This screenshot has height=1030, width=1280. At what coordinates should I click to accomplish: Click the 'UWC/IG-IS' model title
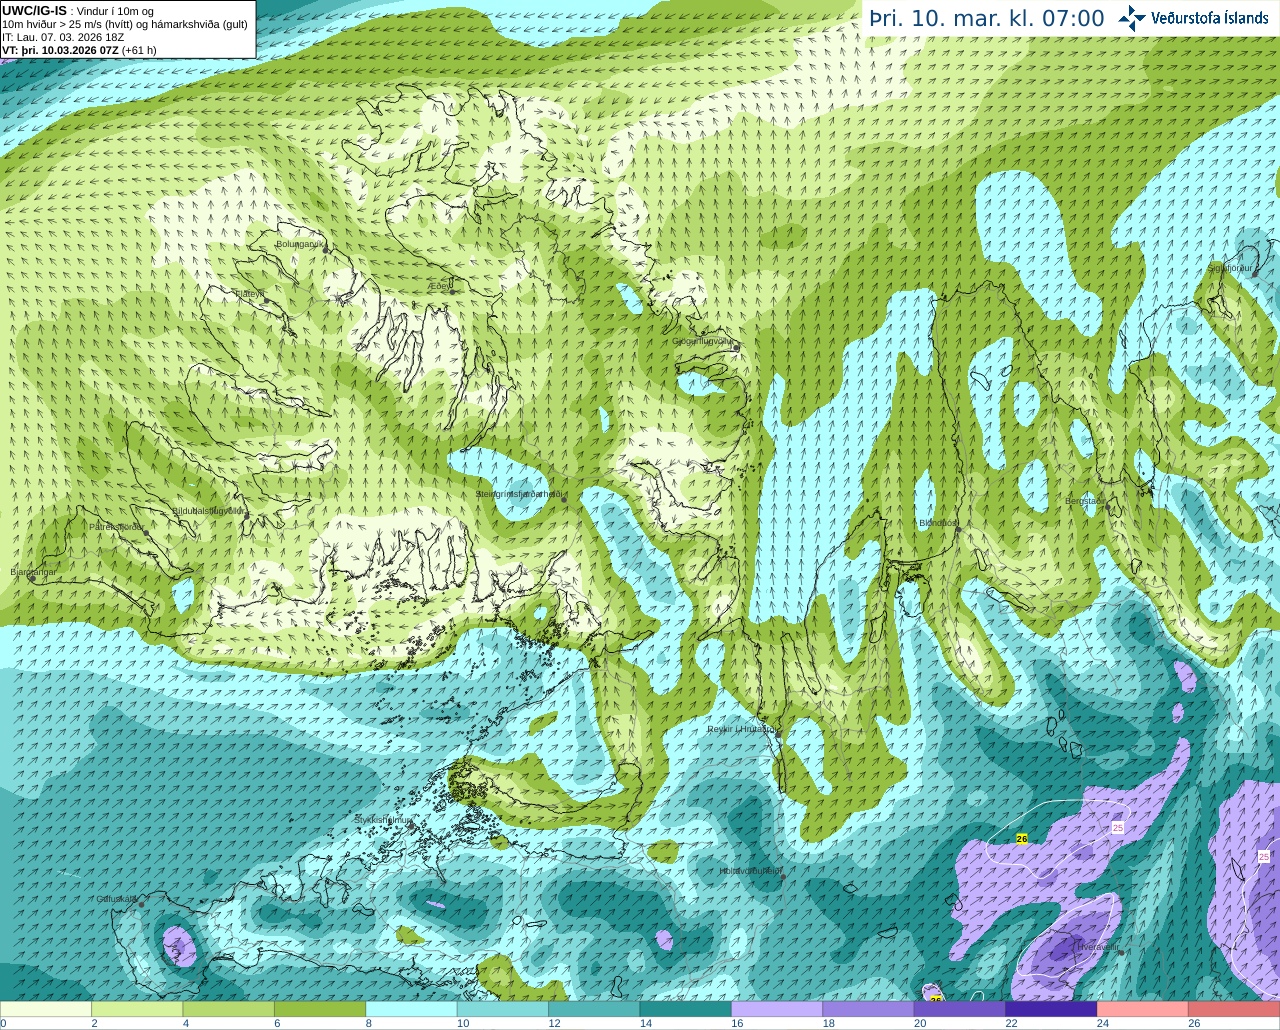[x=34, y=10]
